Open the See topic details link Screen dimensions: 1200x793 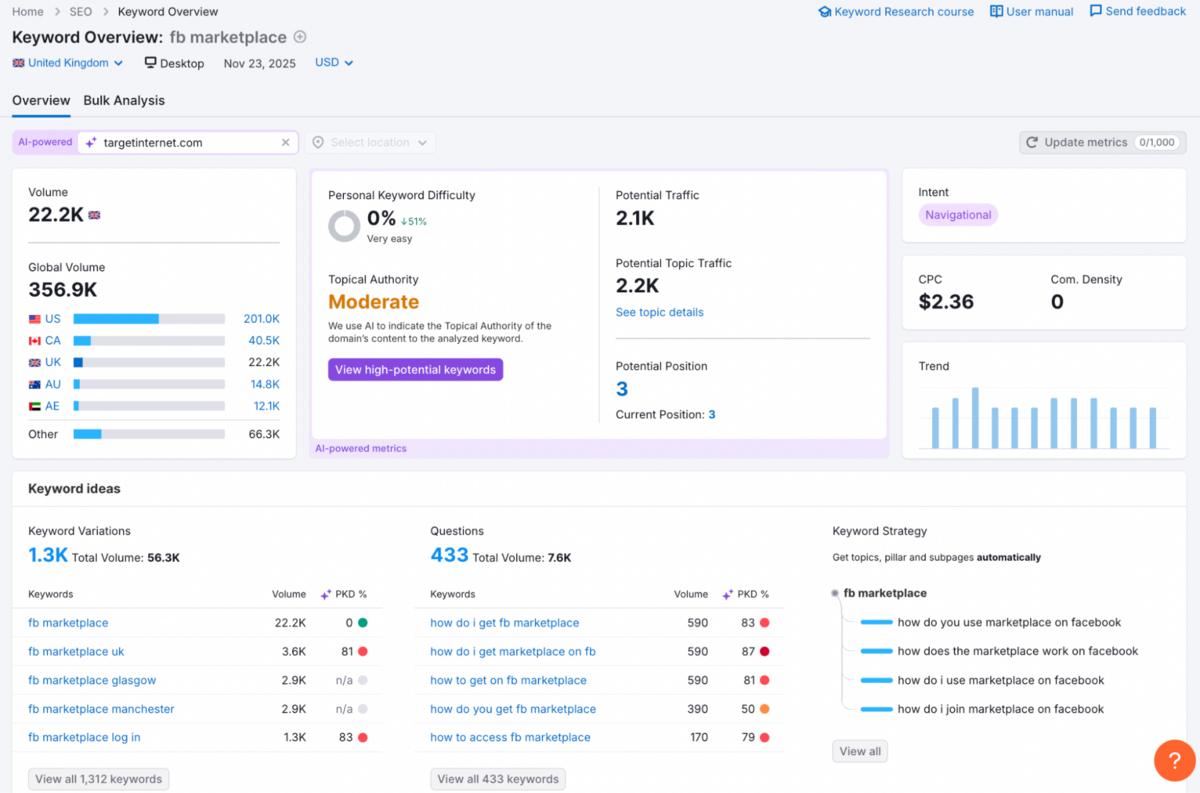click(660, 312)
